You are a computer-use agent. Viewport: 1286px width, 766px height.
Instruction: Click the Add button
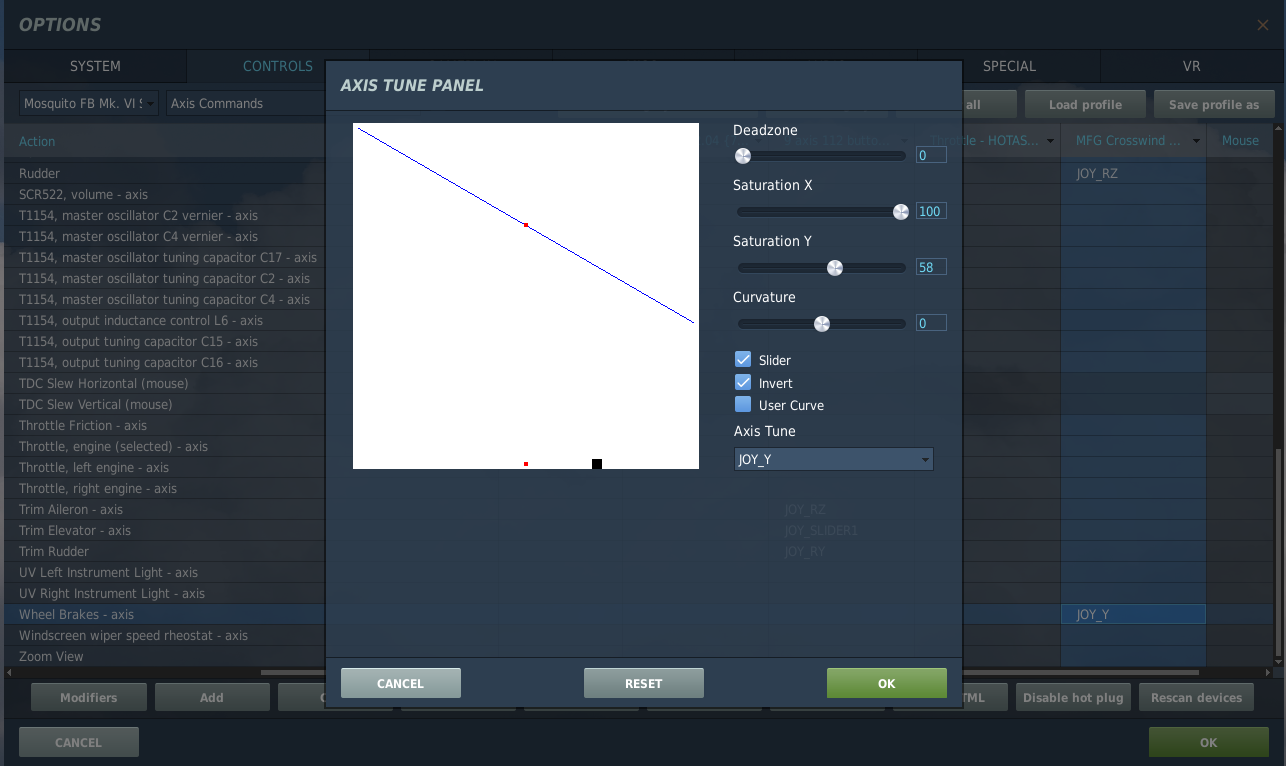pyautogui.click(x=212, y=697)
